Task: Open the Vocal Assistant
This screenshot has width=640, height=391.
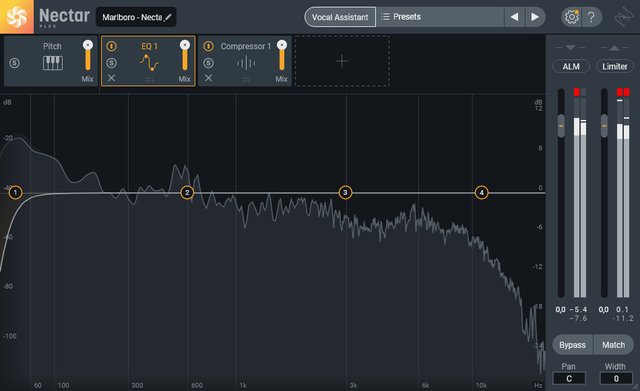Action: pos(340,17)
